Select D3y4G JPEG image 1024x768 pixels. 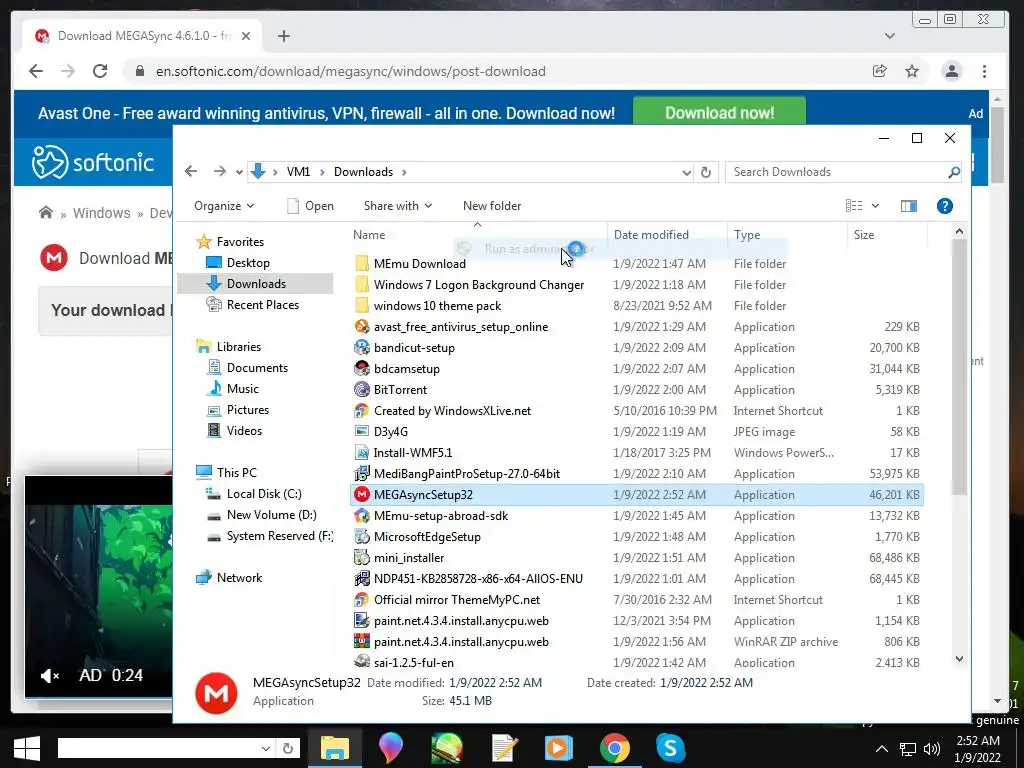pyautogui.click(x=391, y=432)
